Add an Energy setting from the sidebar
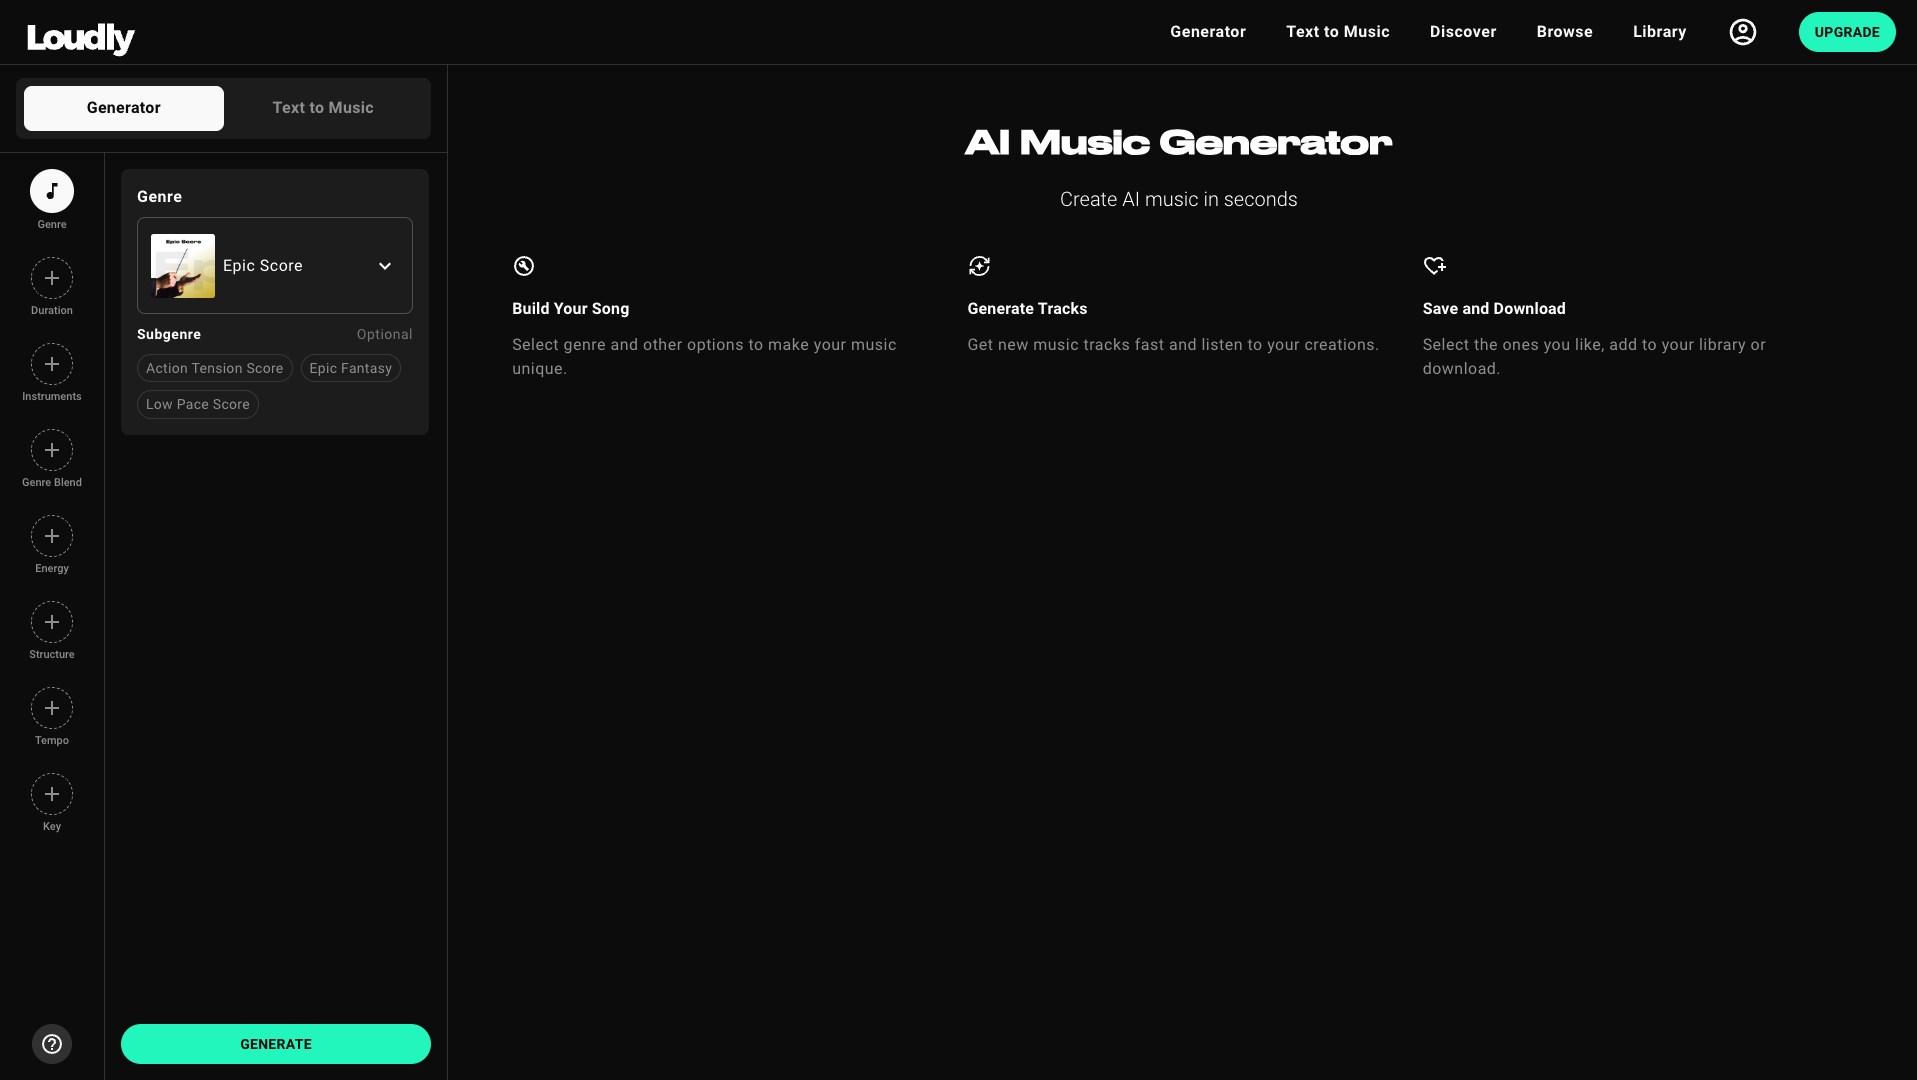Screen dimensions: 1917x1080 [52, 536]
